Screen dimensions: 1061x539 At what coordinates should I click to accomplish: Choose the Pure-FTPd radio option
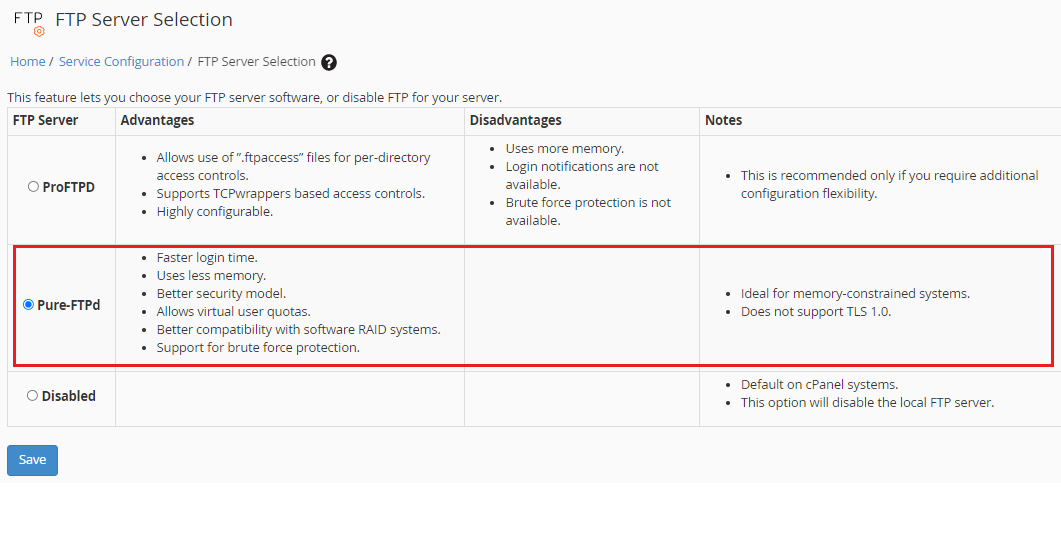28,305
